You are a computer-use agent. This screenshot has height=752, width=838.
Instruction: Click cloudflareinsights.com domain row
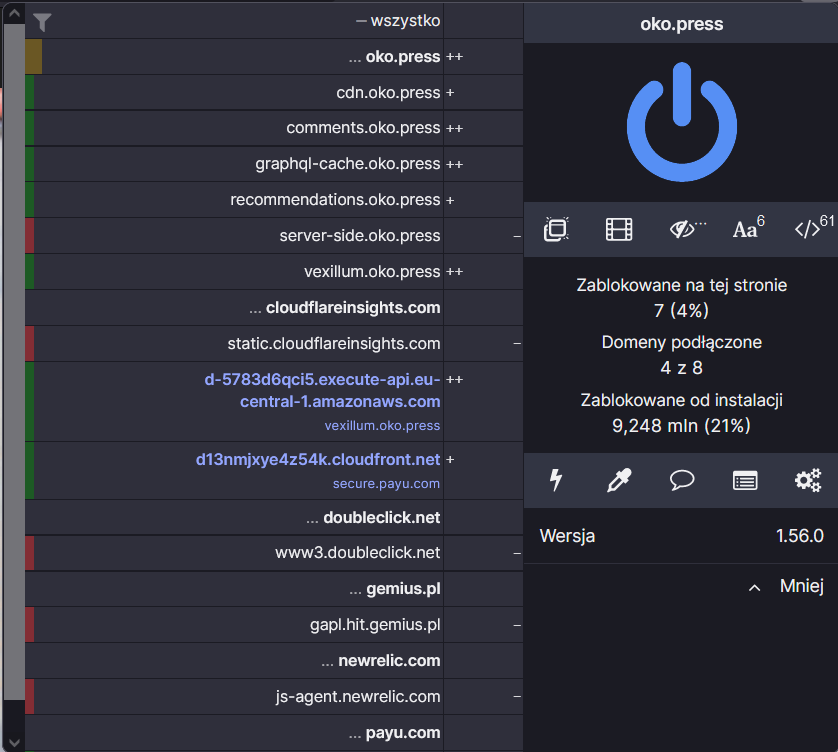(234, 308)
